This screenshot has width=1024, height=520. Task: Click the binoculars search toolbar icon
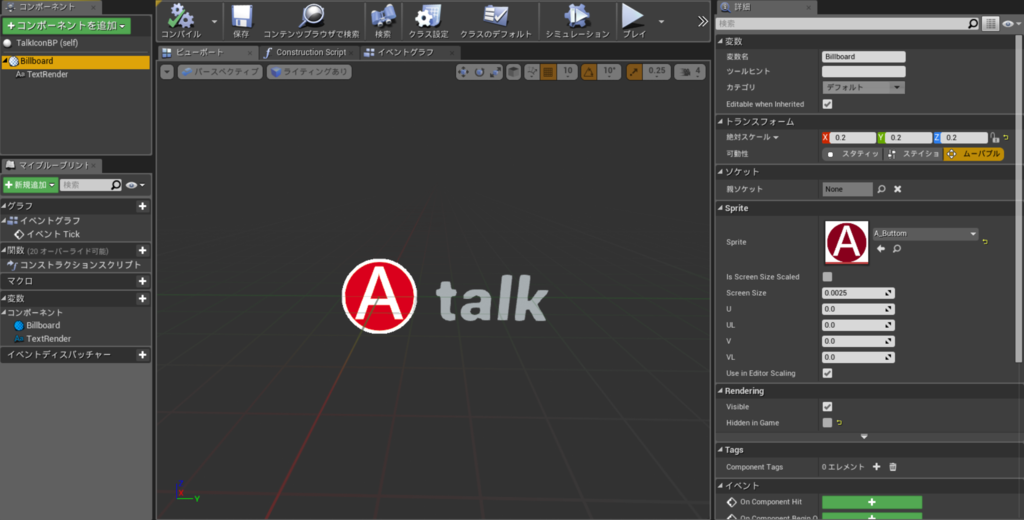pyautogui.click(x=383, y=17)
